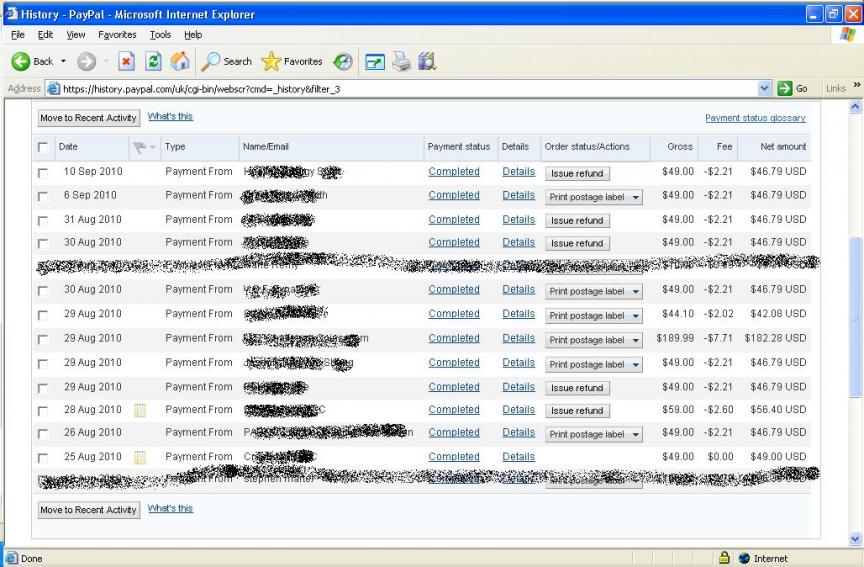Print the page with printer icon

tap(402, 61)
